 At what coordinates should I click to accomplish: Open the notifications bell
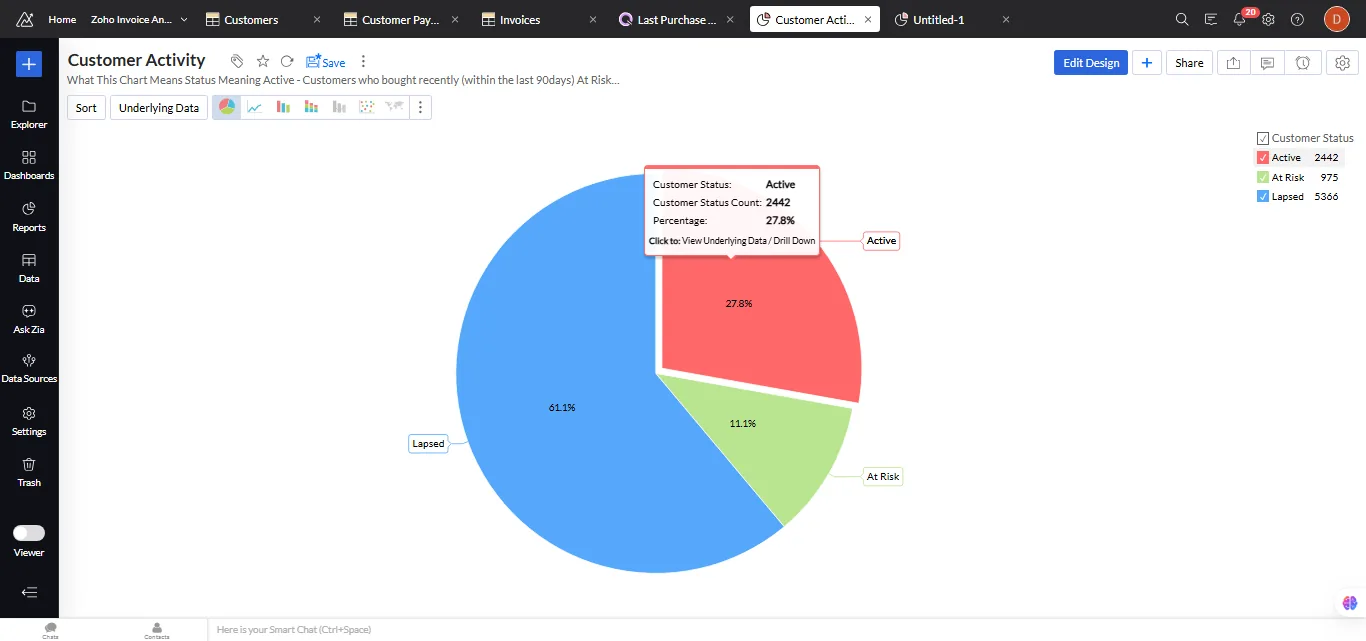[x=1240, y=20]
